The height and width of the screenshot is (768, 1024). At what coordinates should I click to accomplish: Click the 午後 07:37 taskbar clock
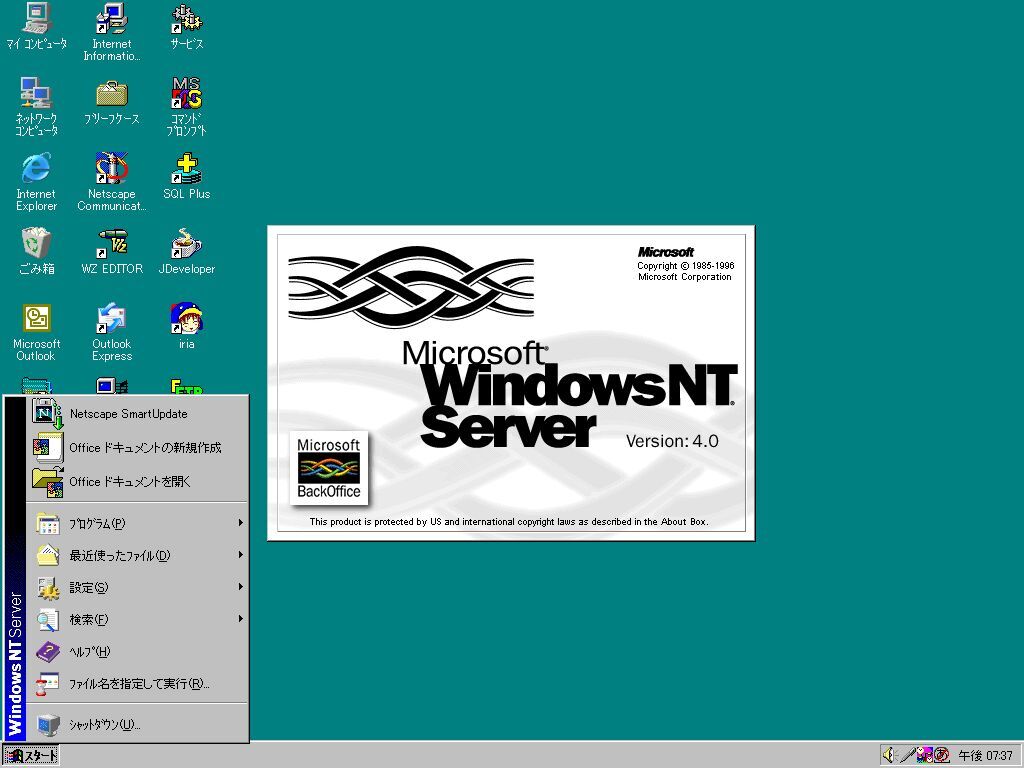pos(985,756)
